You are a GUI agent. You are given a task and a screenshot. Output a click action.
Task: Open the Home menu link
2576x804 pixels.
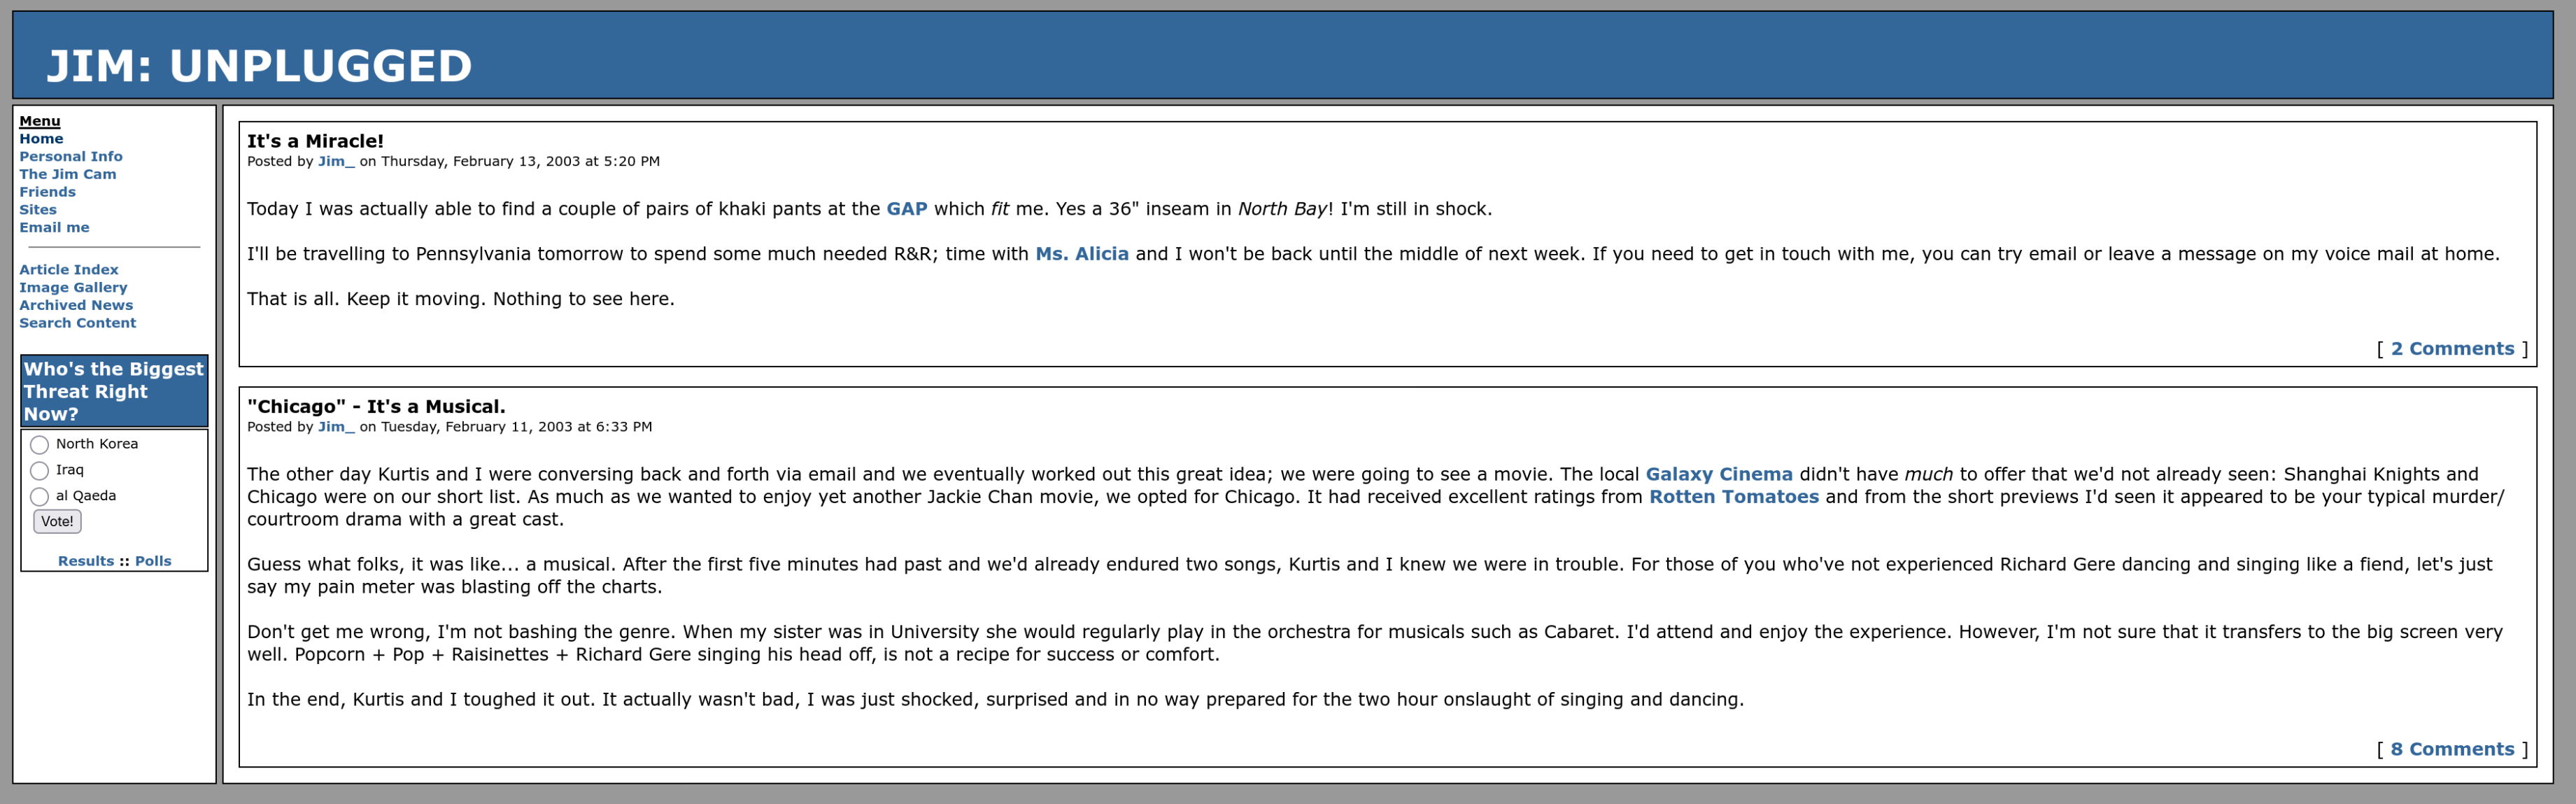pos(41,139)
